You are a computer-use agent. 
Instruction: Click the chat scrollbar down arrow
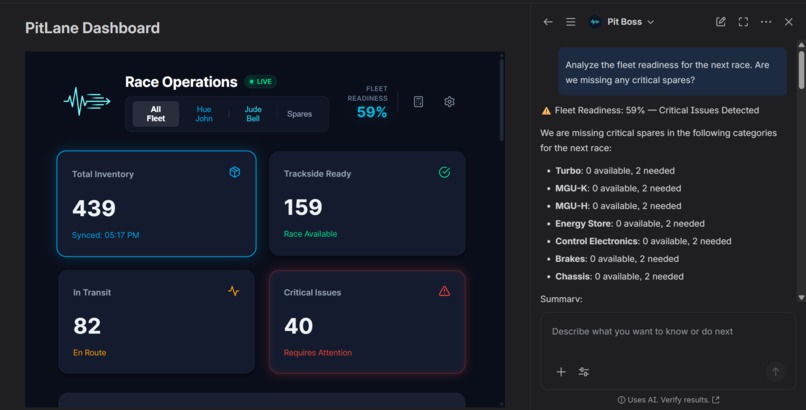click(801, 297)
